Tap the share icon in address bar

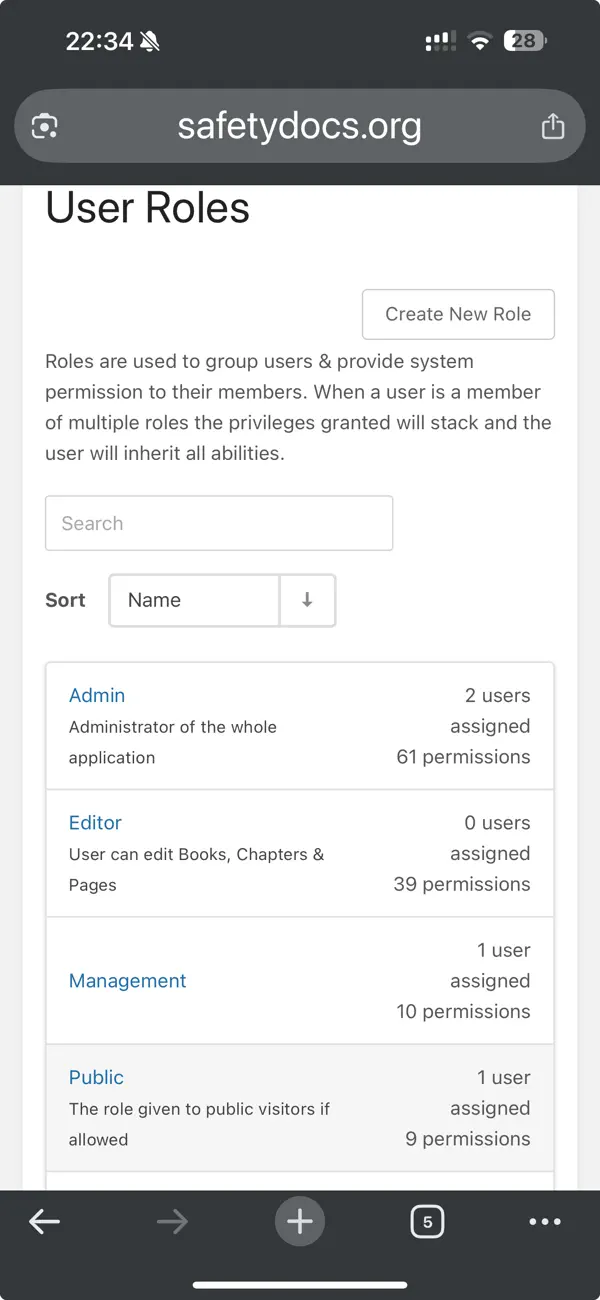552,127
